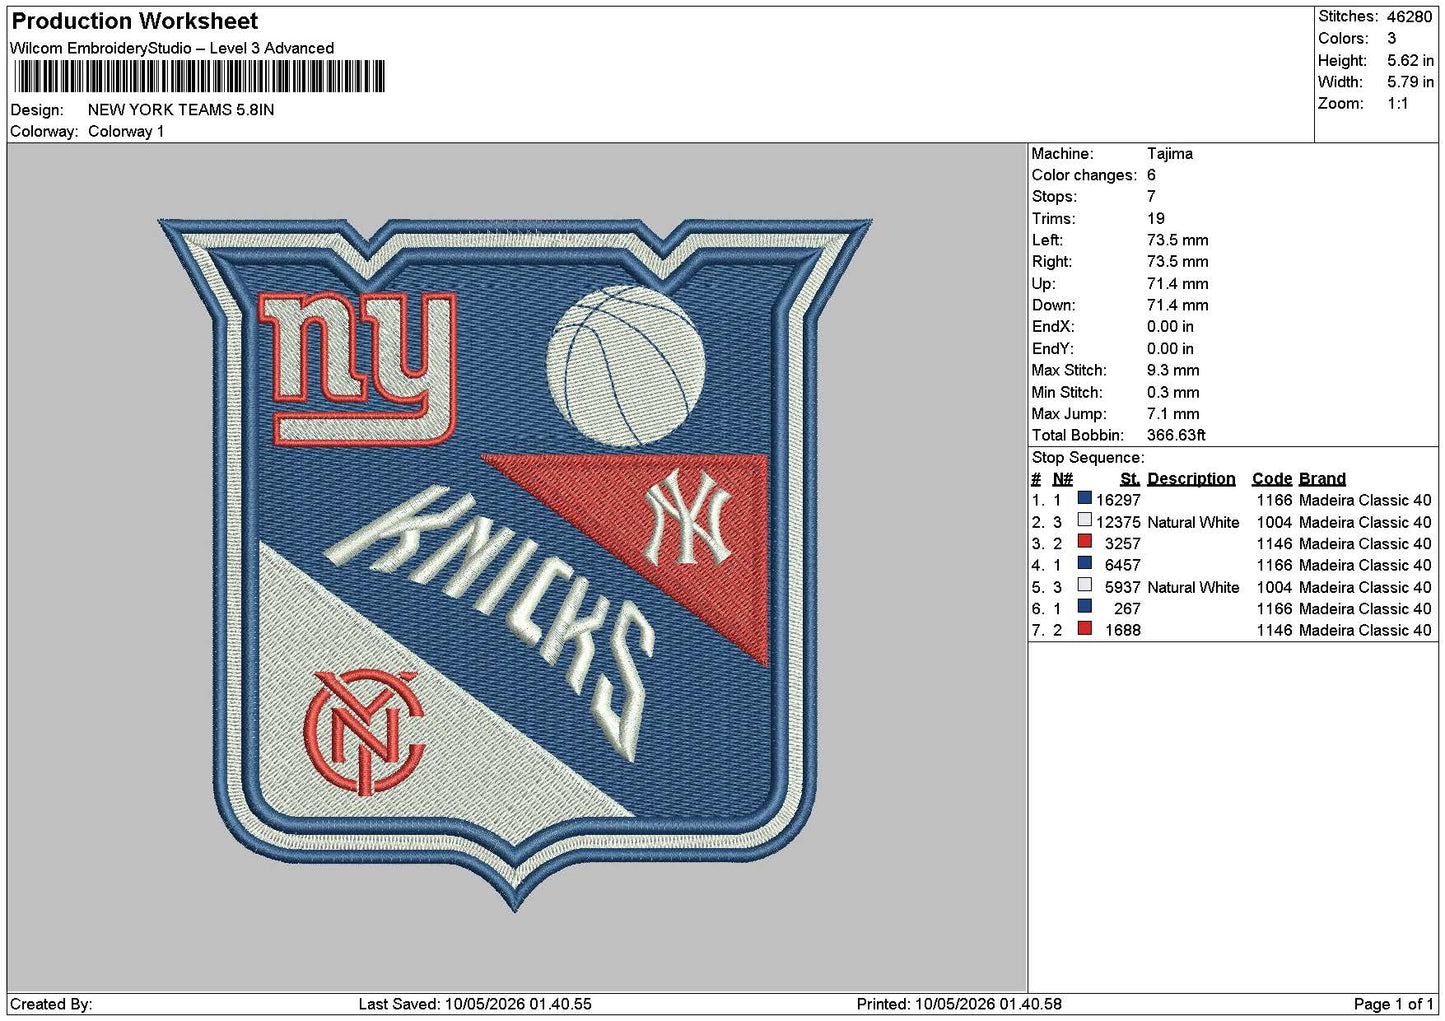1445x1021 pixels.
Task: Click the red swatch beside stitch count 1688
Action: (1084, 628)
